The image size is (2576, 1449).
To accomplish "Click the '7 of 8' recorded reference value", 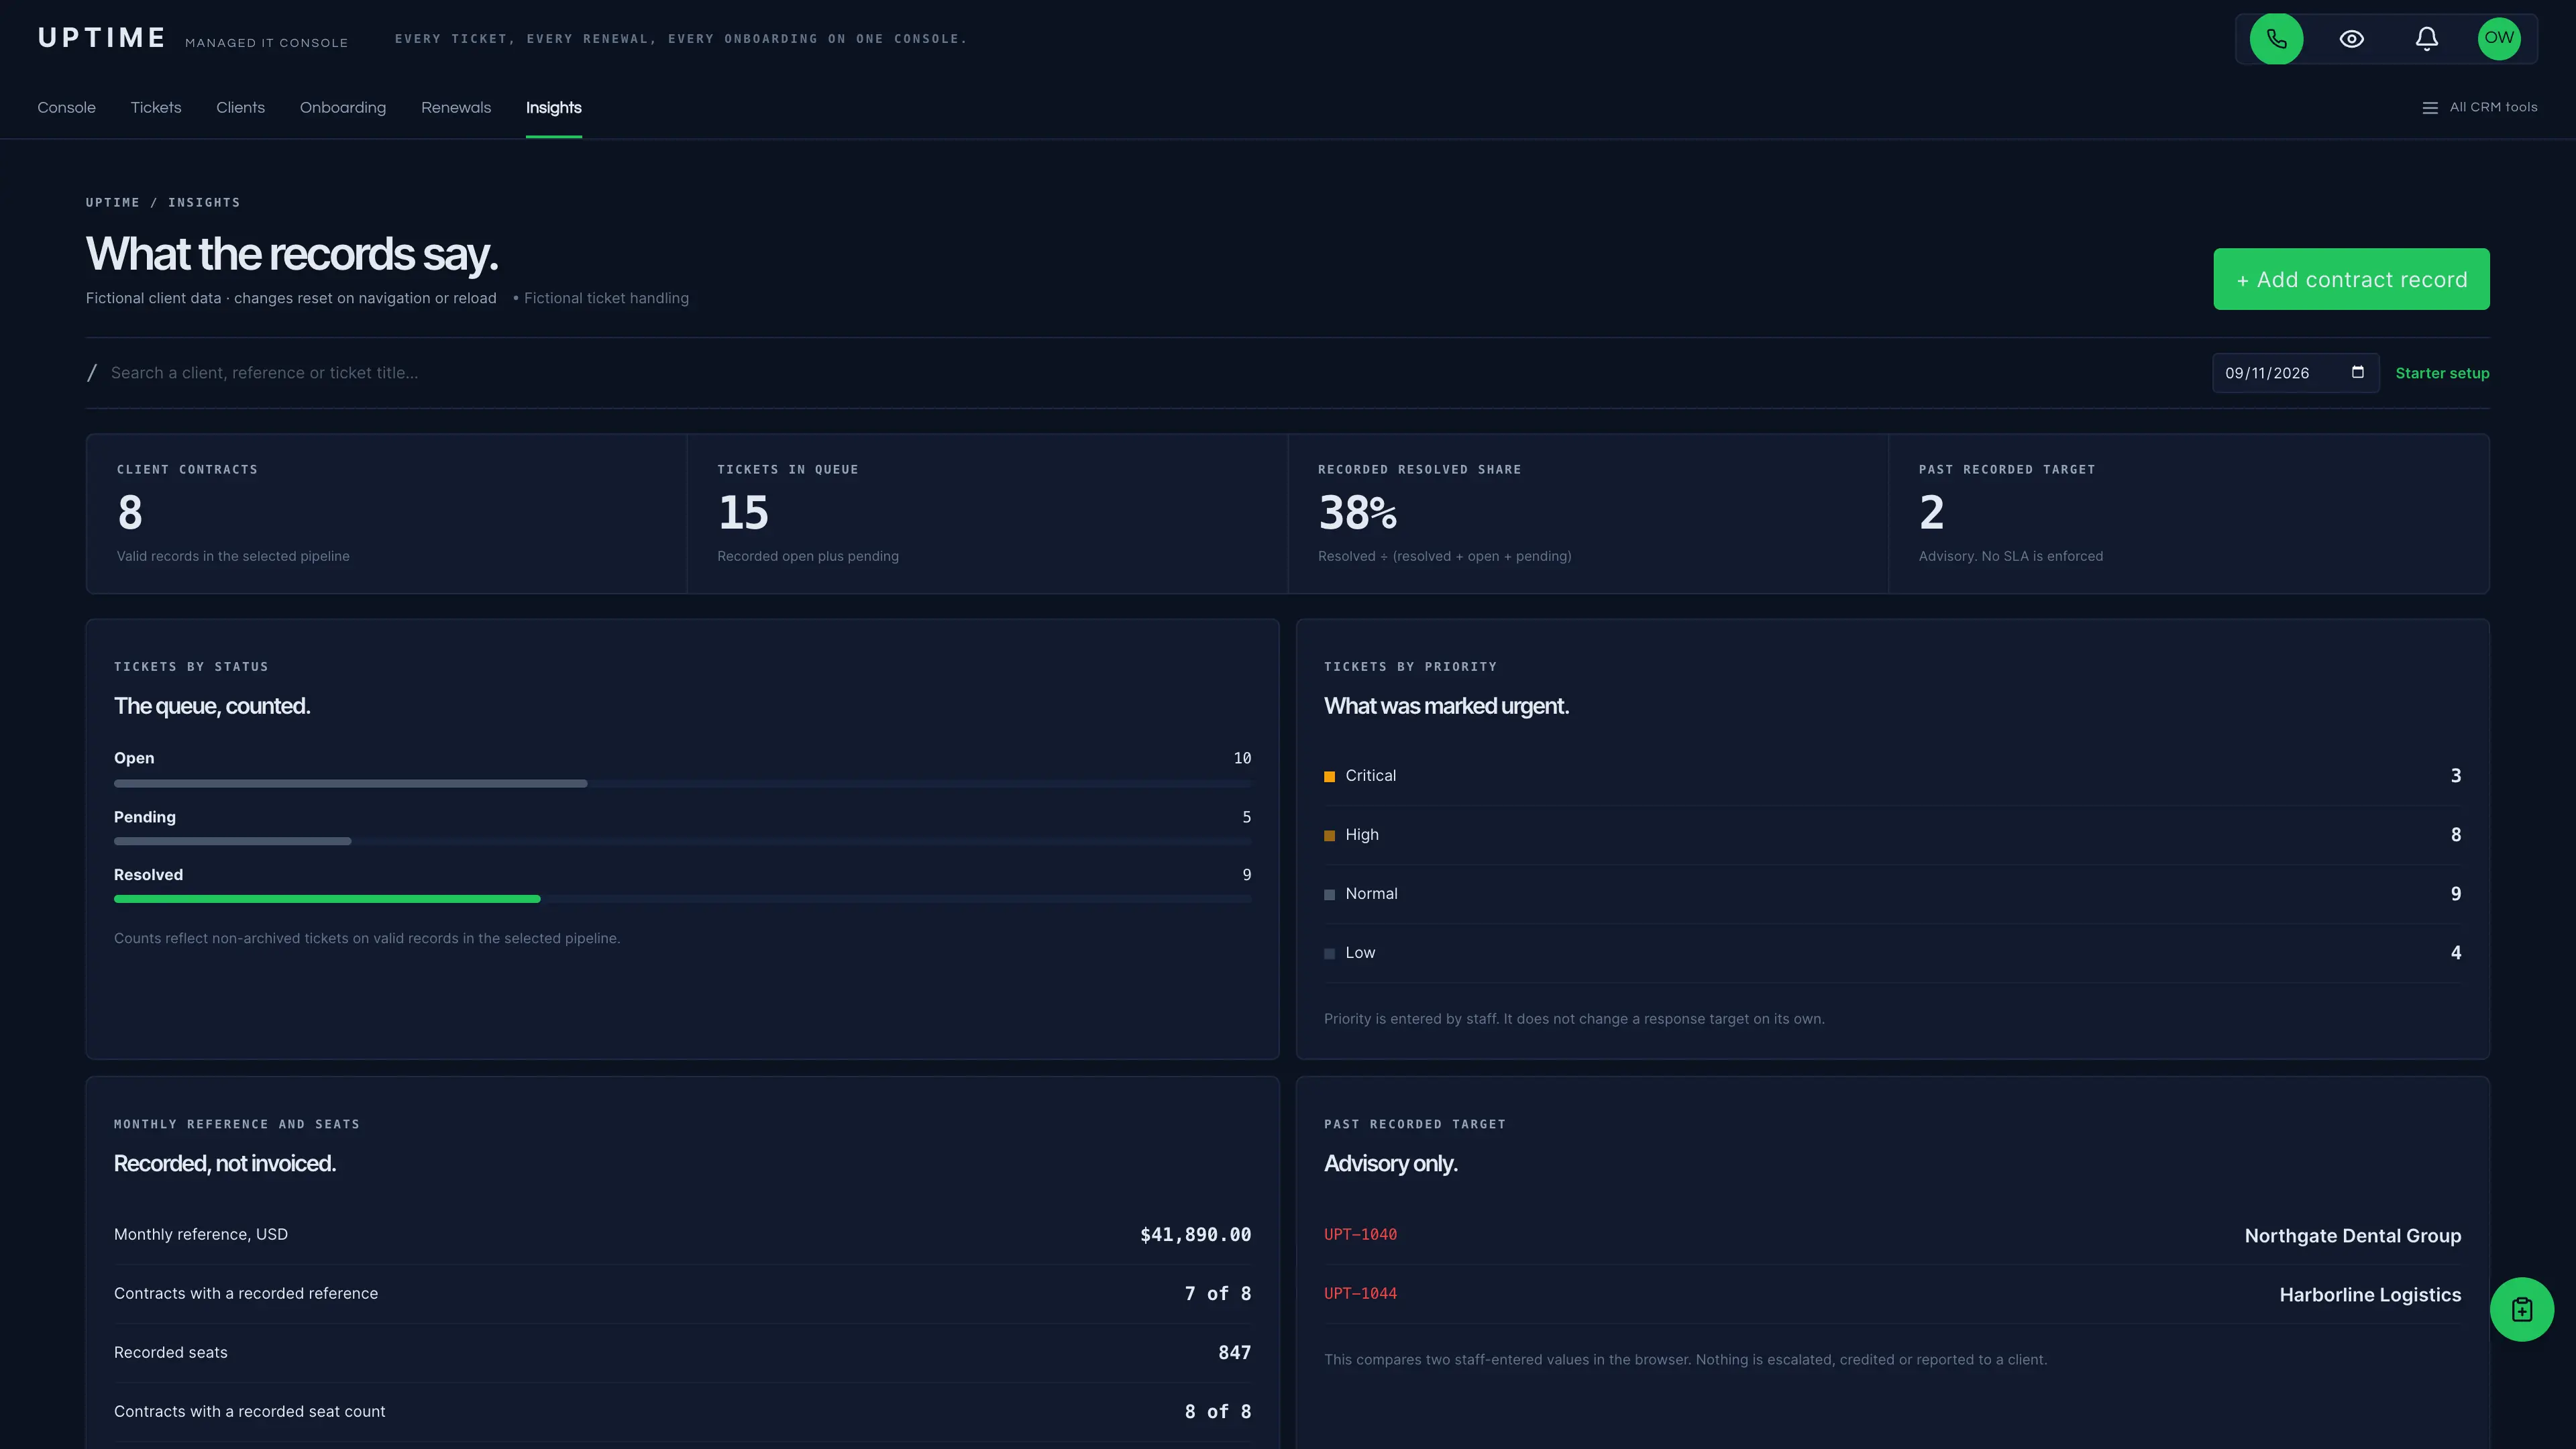I will click(1218, 1294).
